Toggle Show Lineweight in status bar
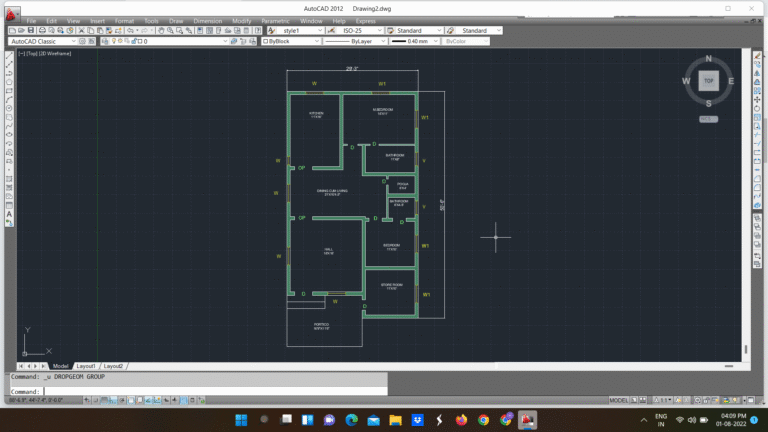This screenshot has width=768, height=432. 175,400
